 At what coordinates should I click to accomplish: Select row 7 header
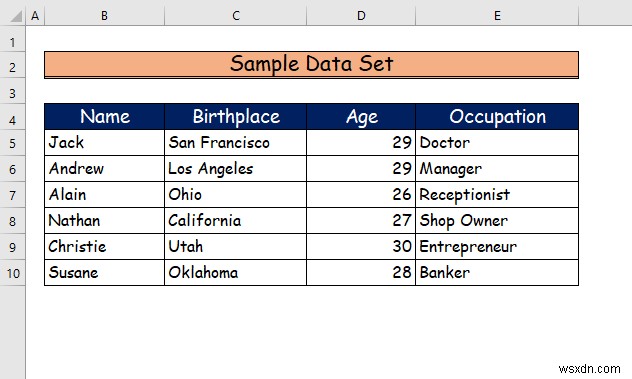(12, 195)
